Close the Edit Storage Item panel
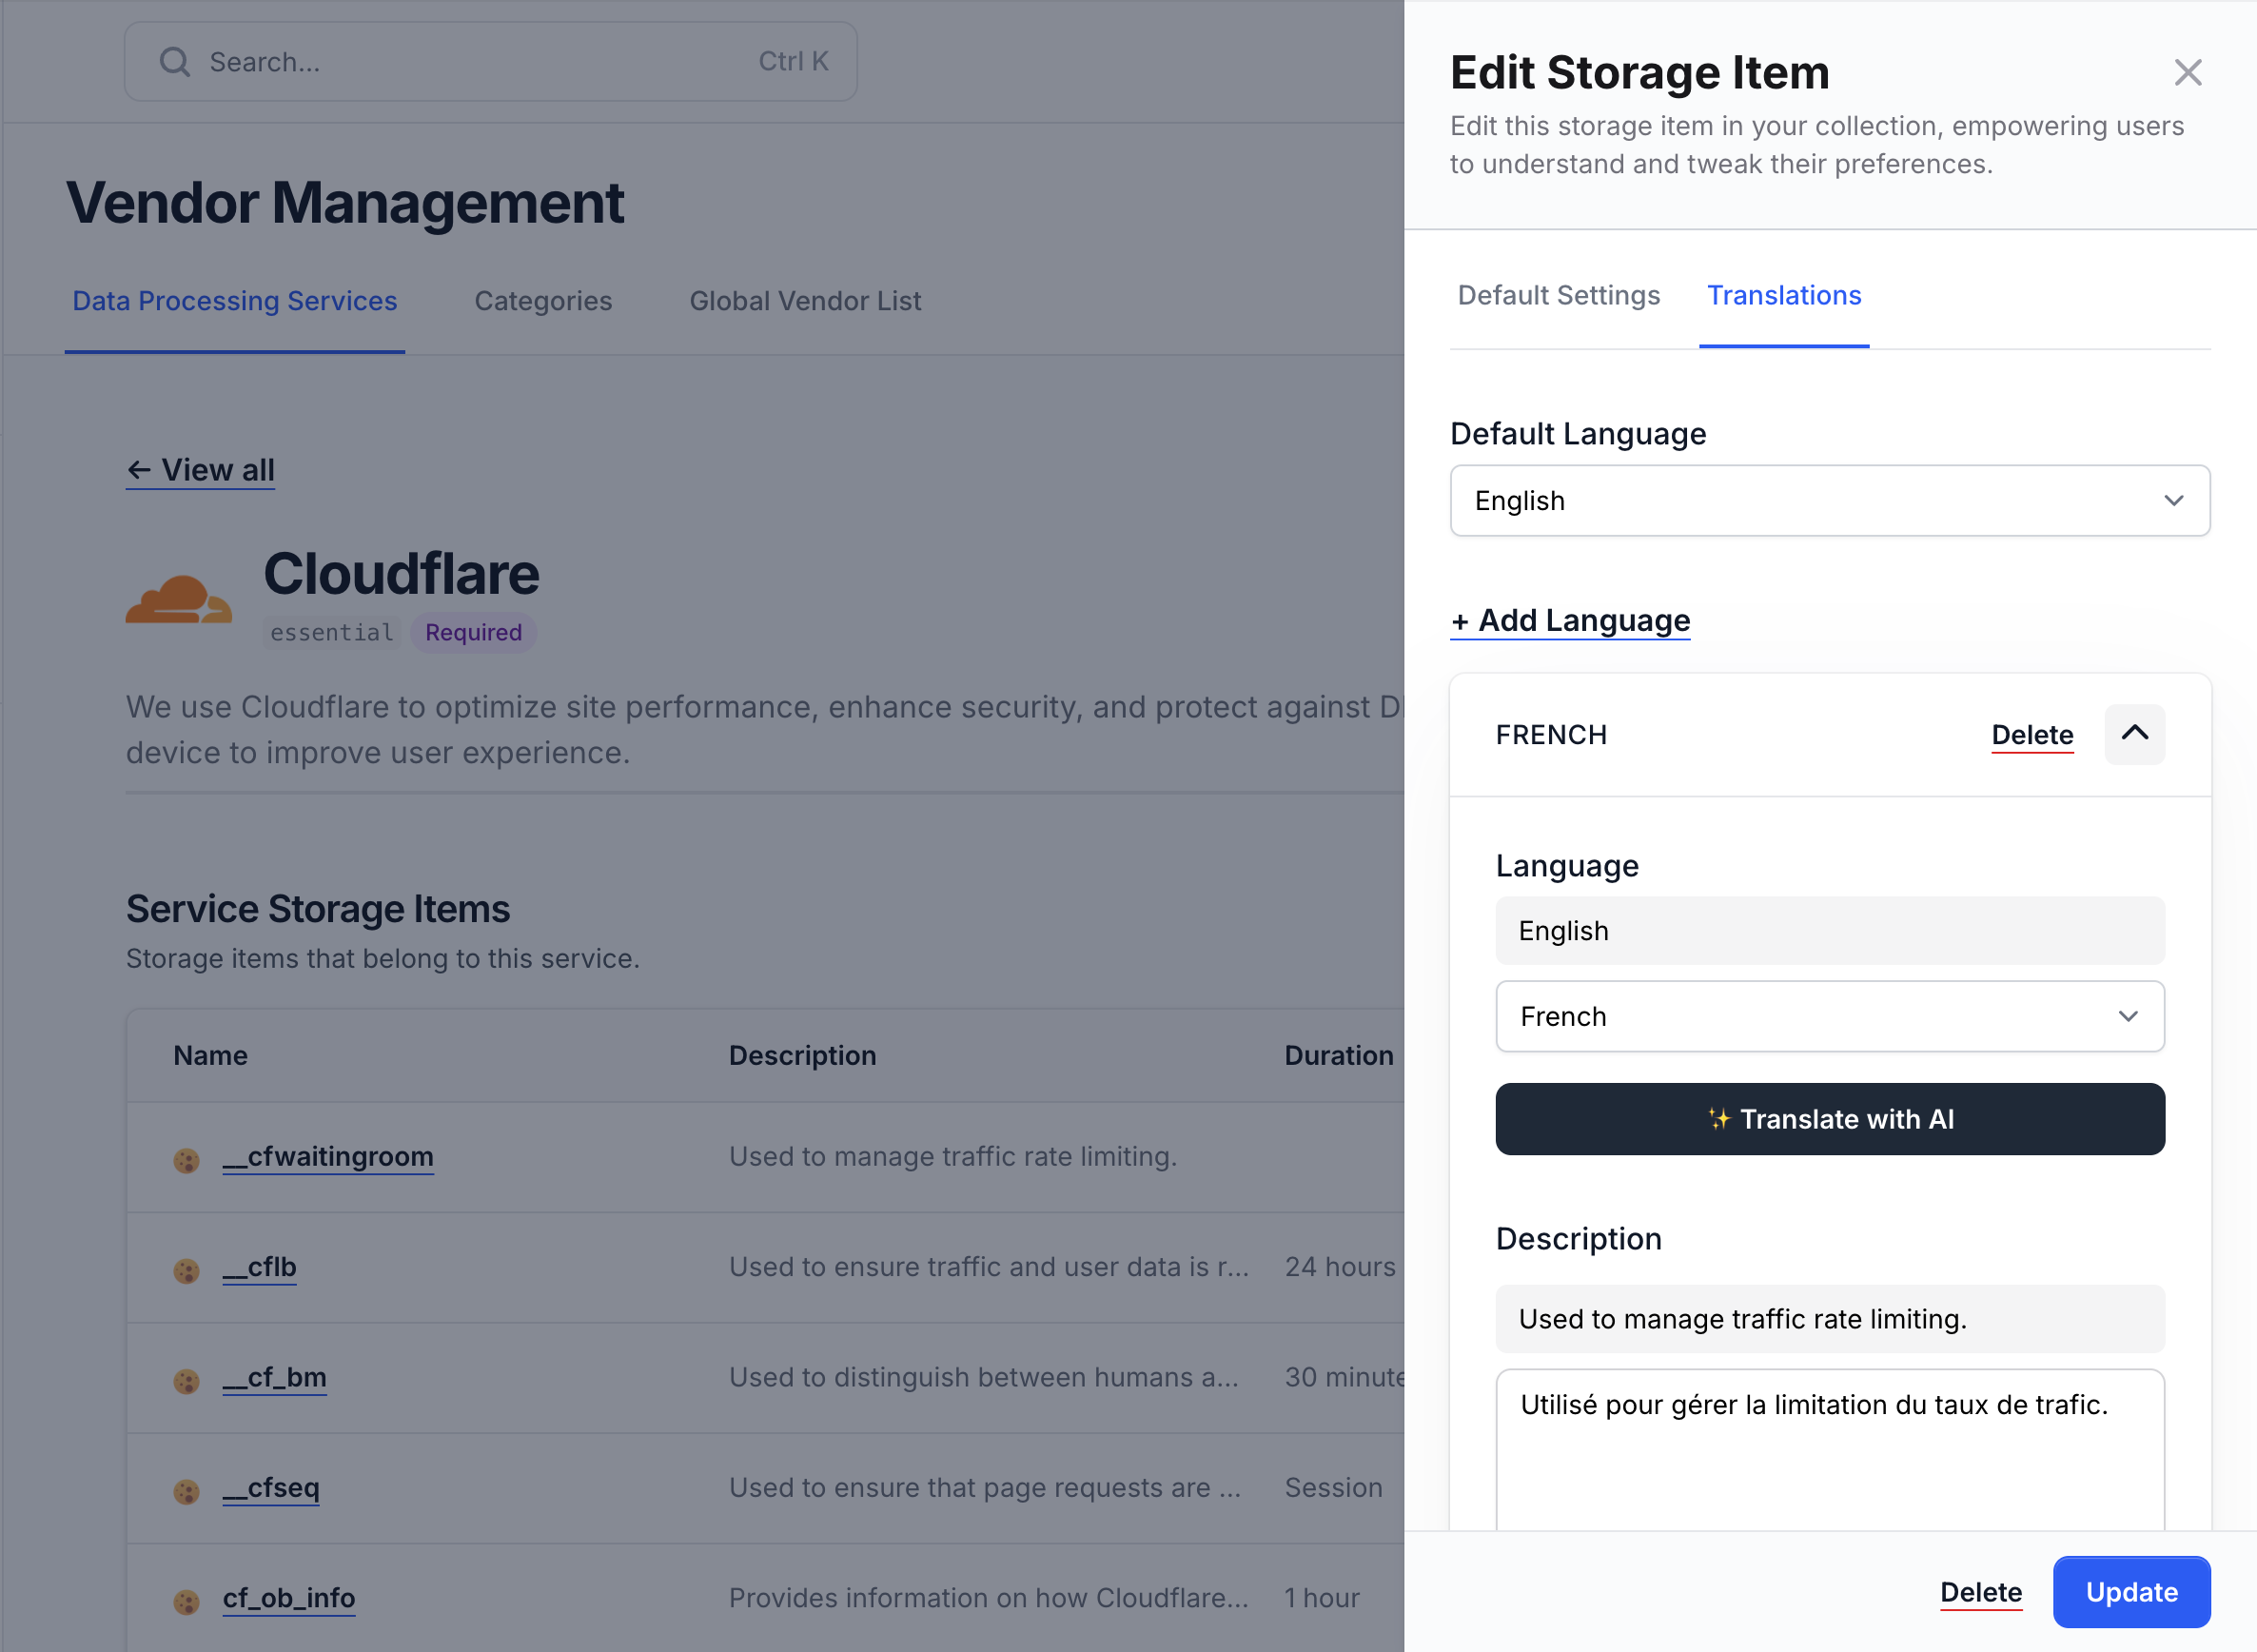 2188,72
